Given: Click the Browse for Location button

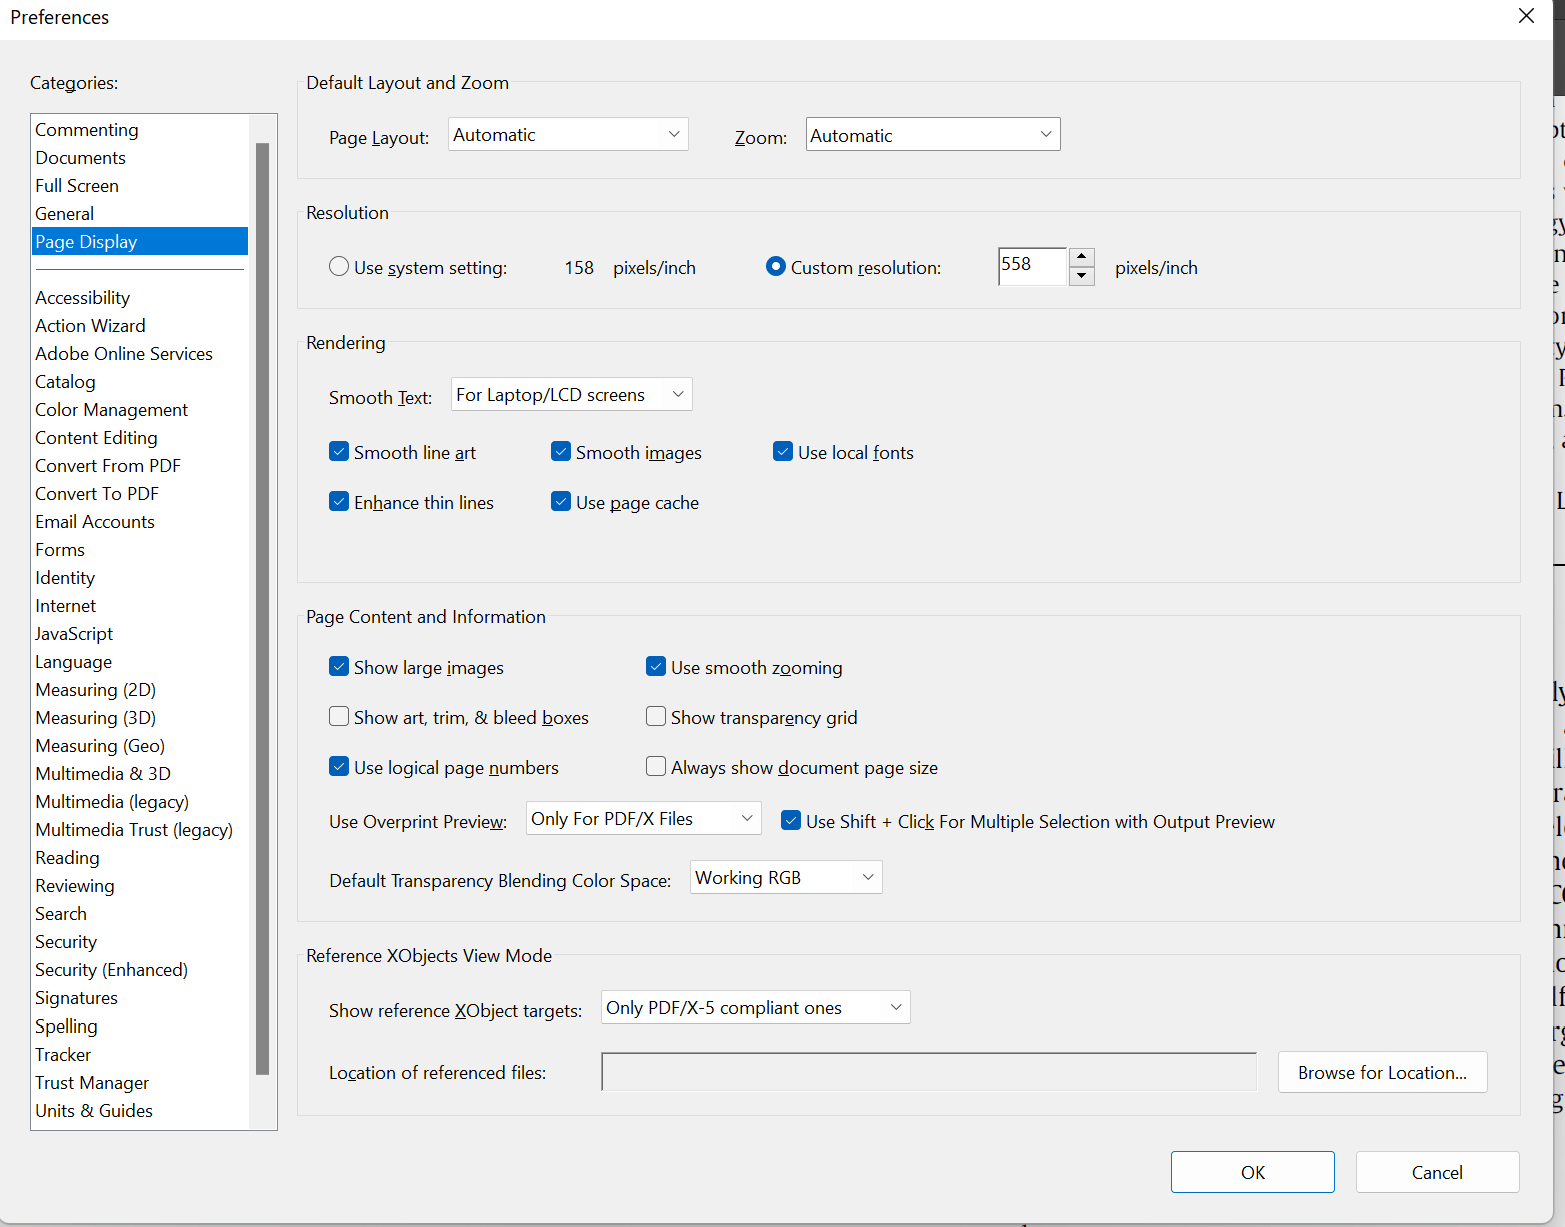Looking at the screenshot, I should [x=1382, y=1071].
